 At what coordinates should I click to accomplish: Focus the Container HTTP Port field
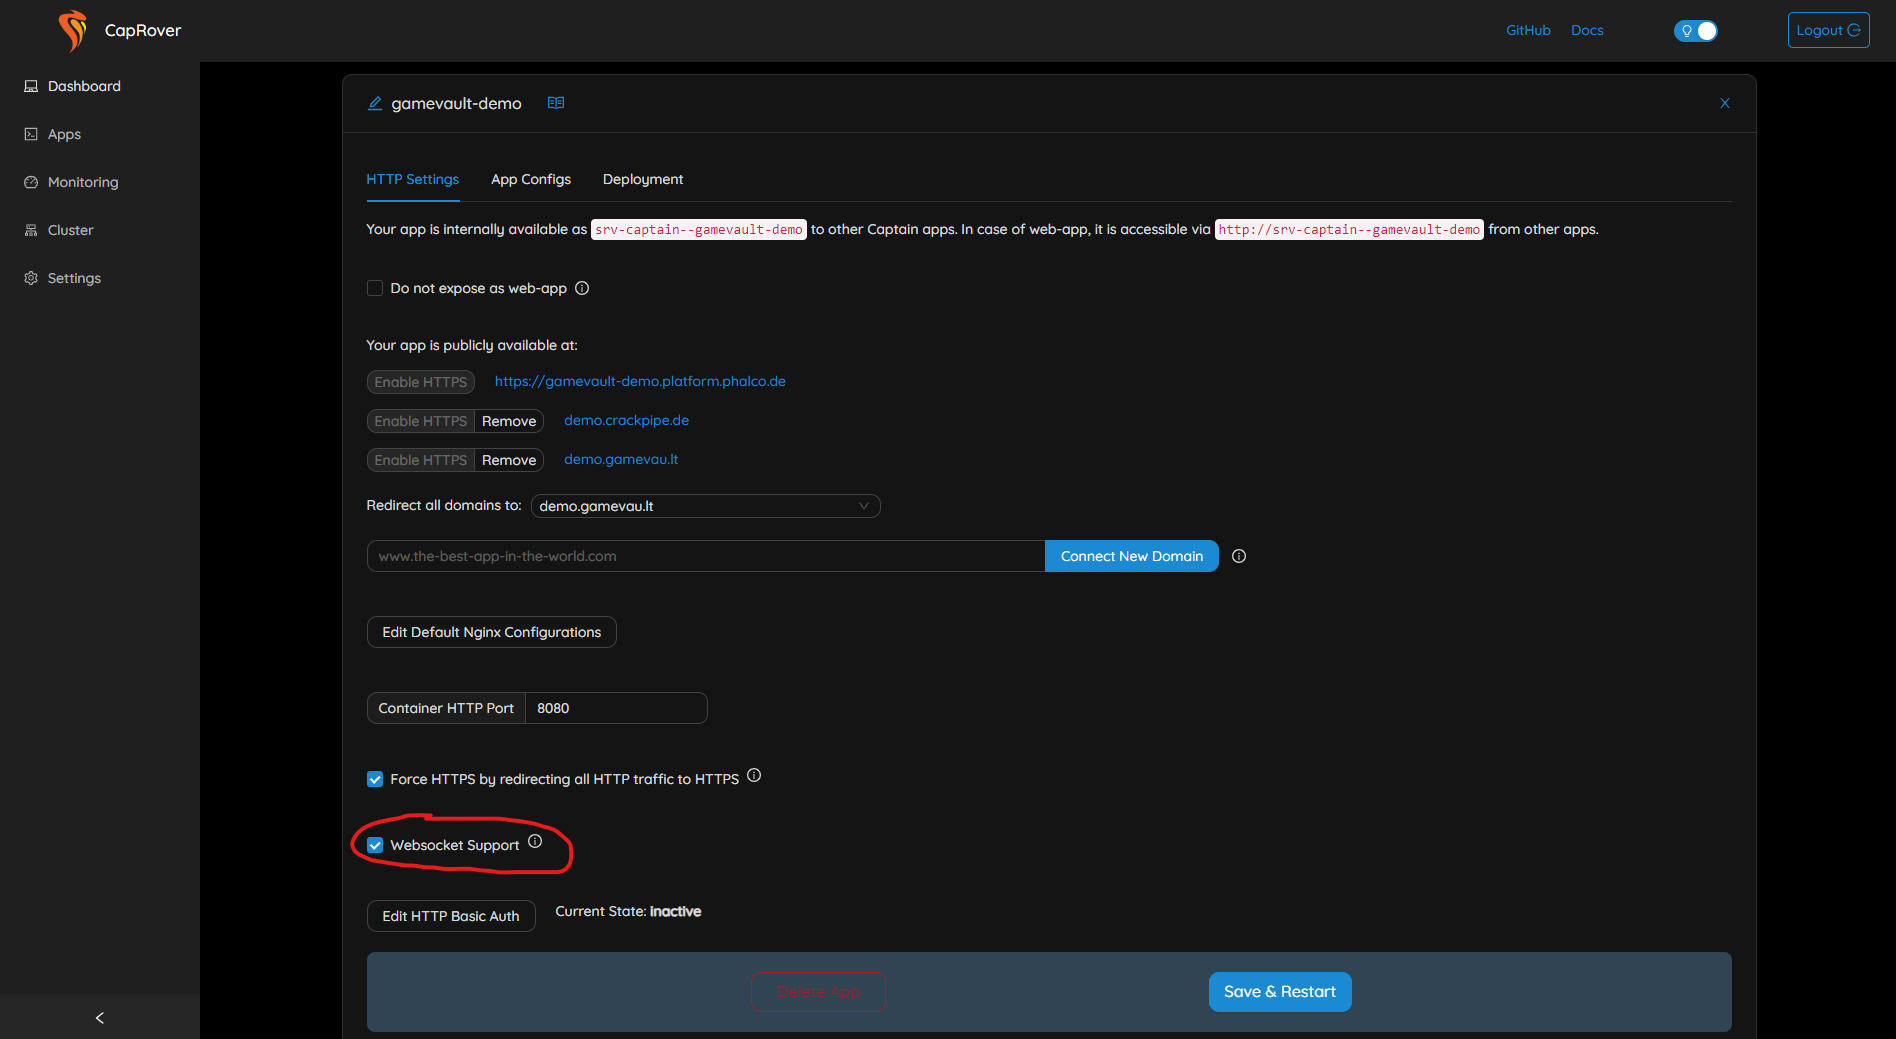[x=616, y=708]
